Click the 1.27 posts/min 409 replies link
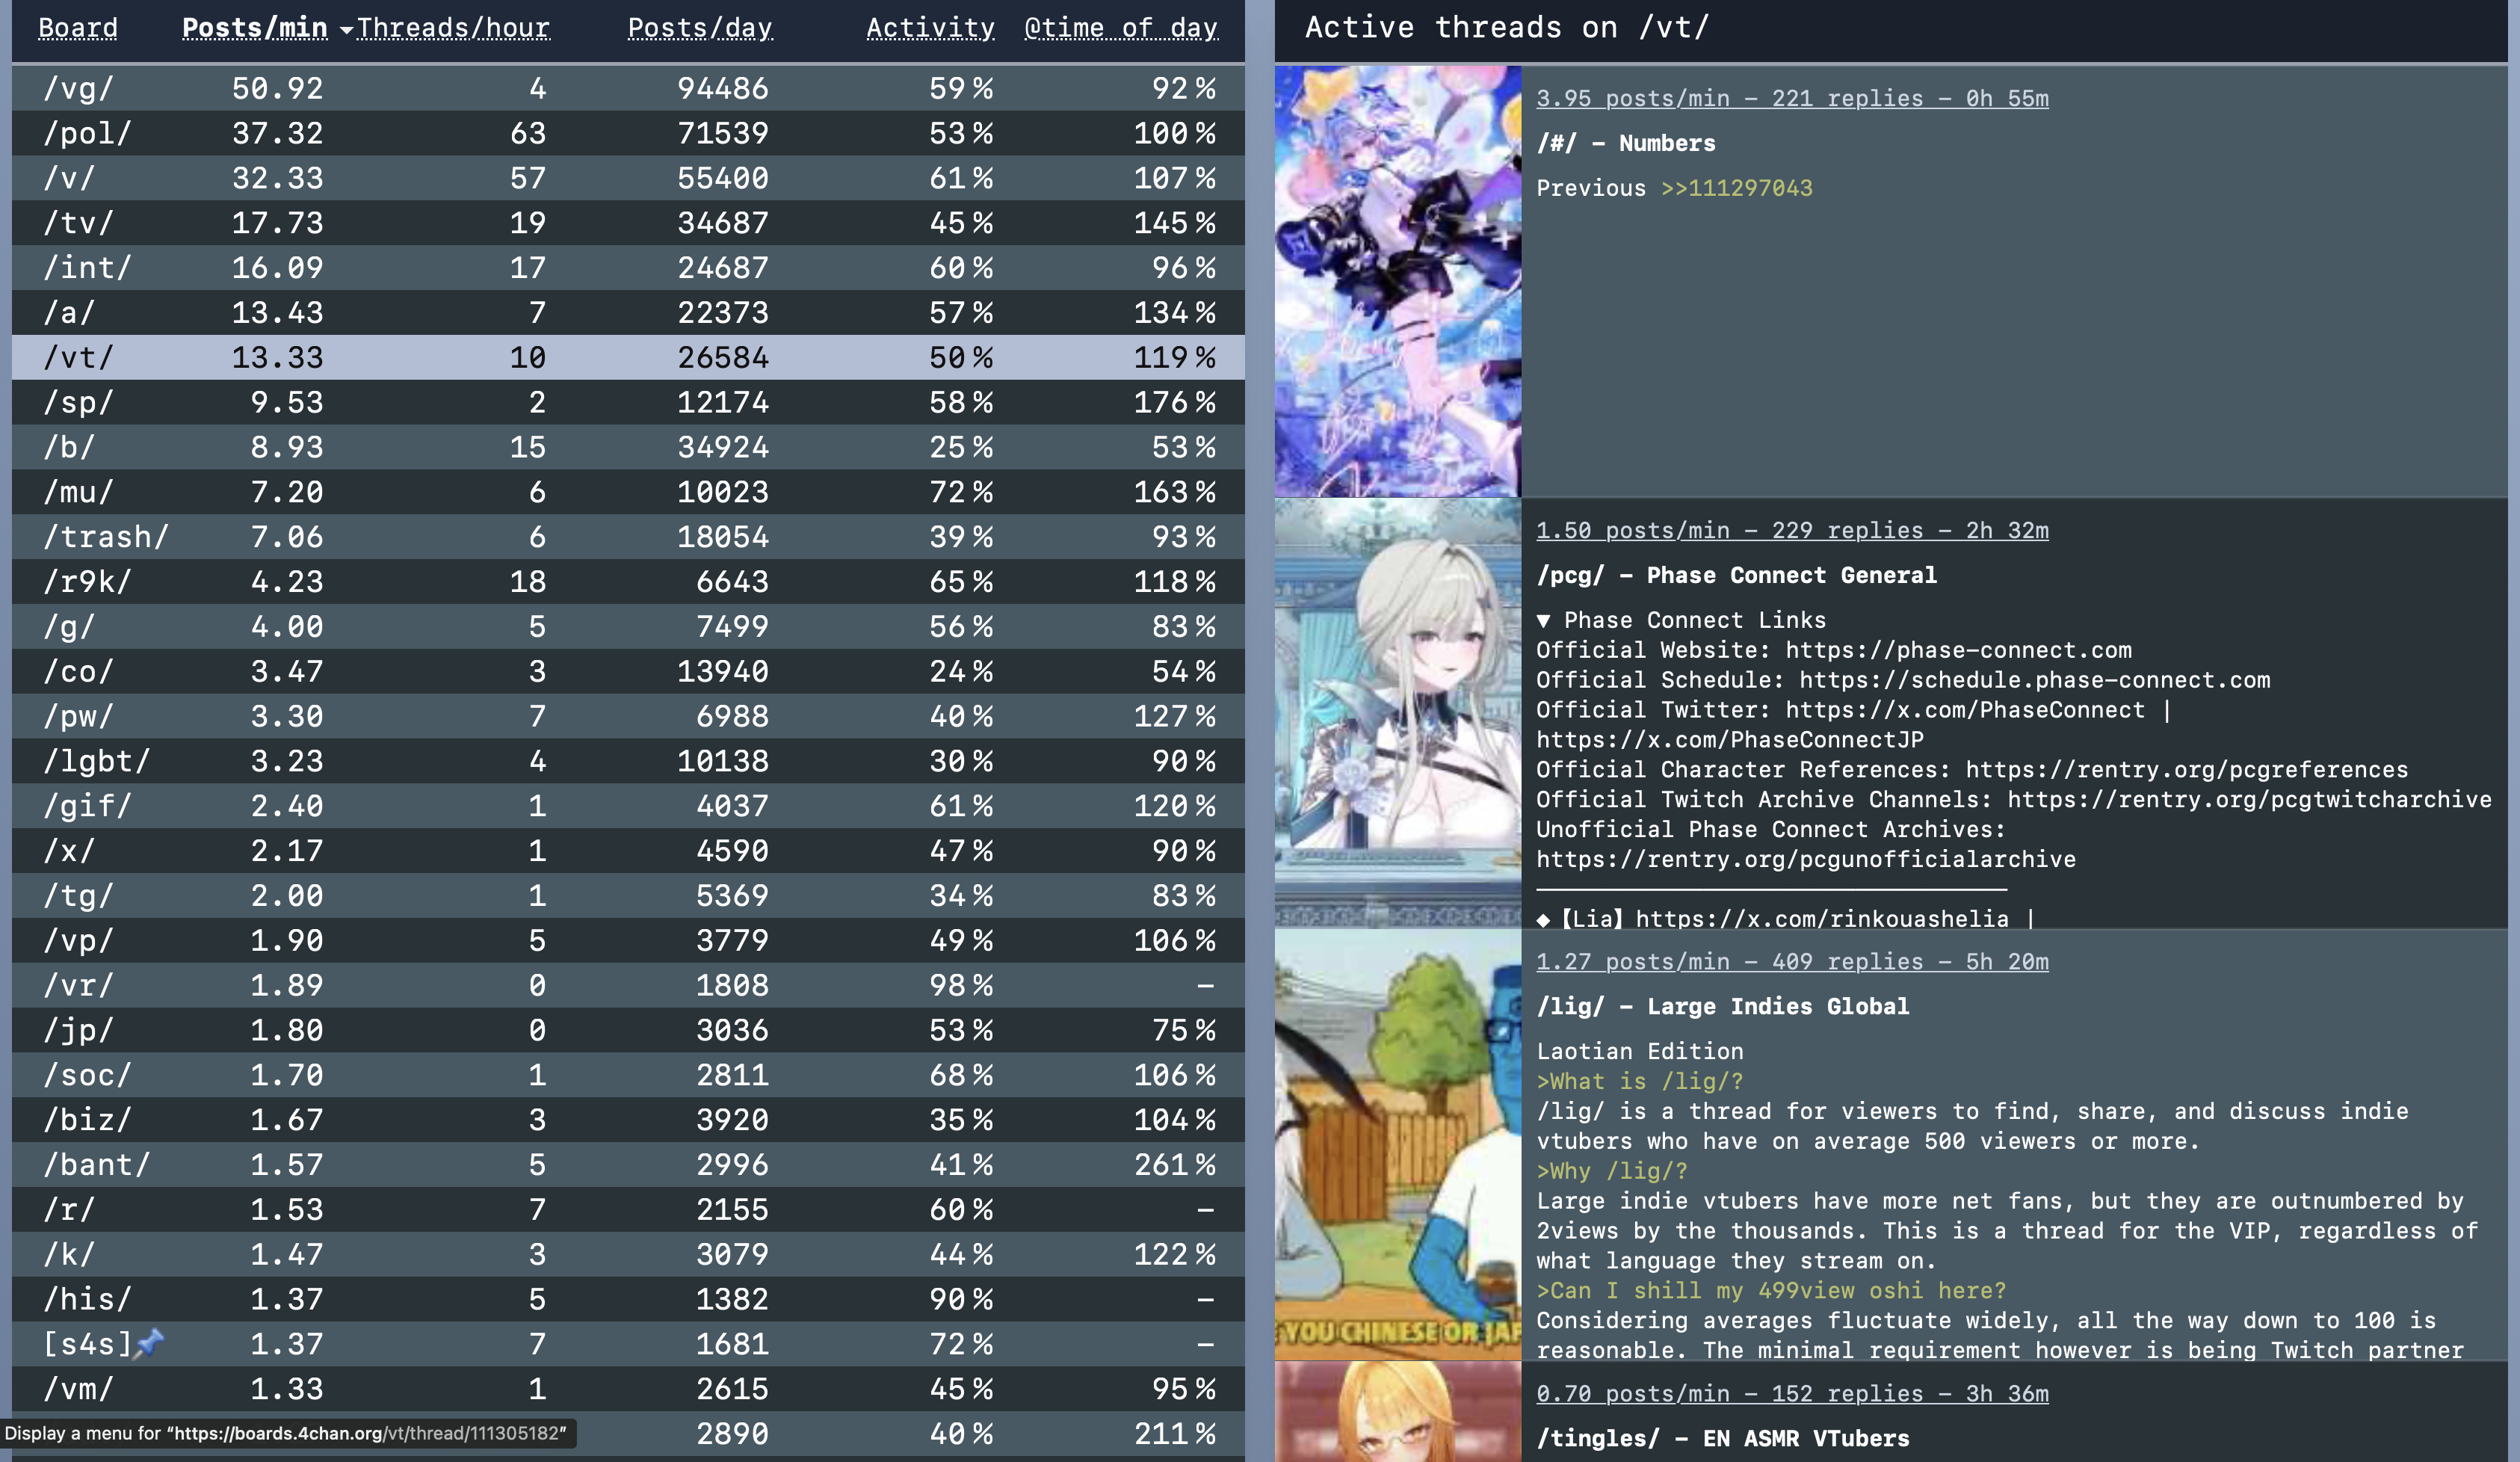The image size is (2520, 1462). (1791, 961)
